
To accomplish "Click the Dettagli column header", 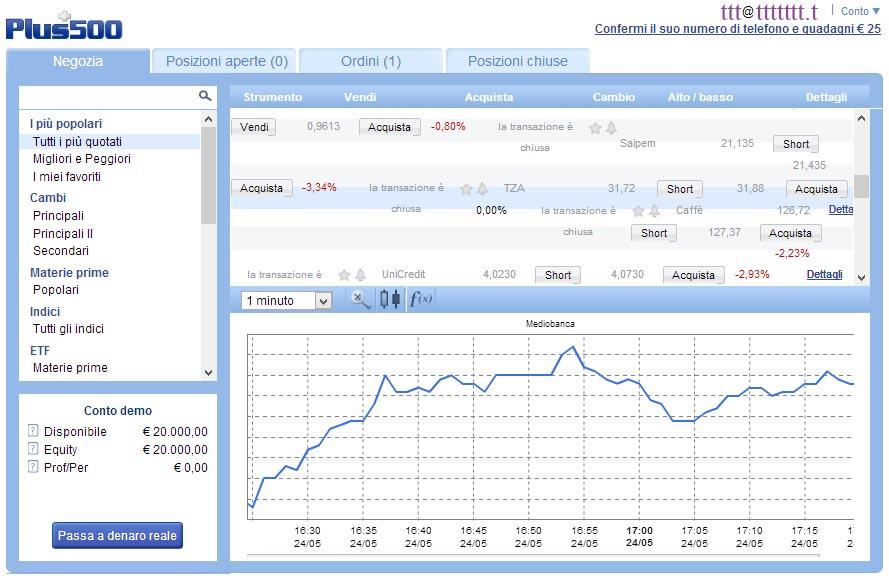I will pos(826,97).
